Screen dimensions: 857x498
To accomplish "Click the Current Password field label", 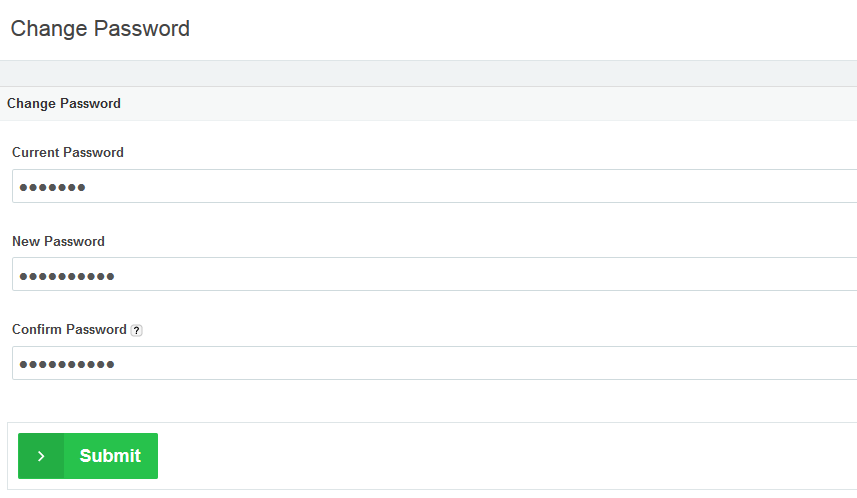I will pos(68,153).
